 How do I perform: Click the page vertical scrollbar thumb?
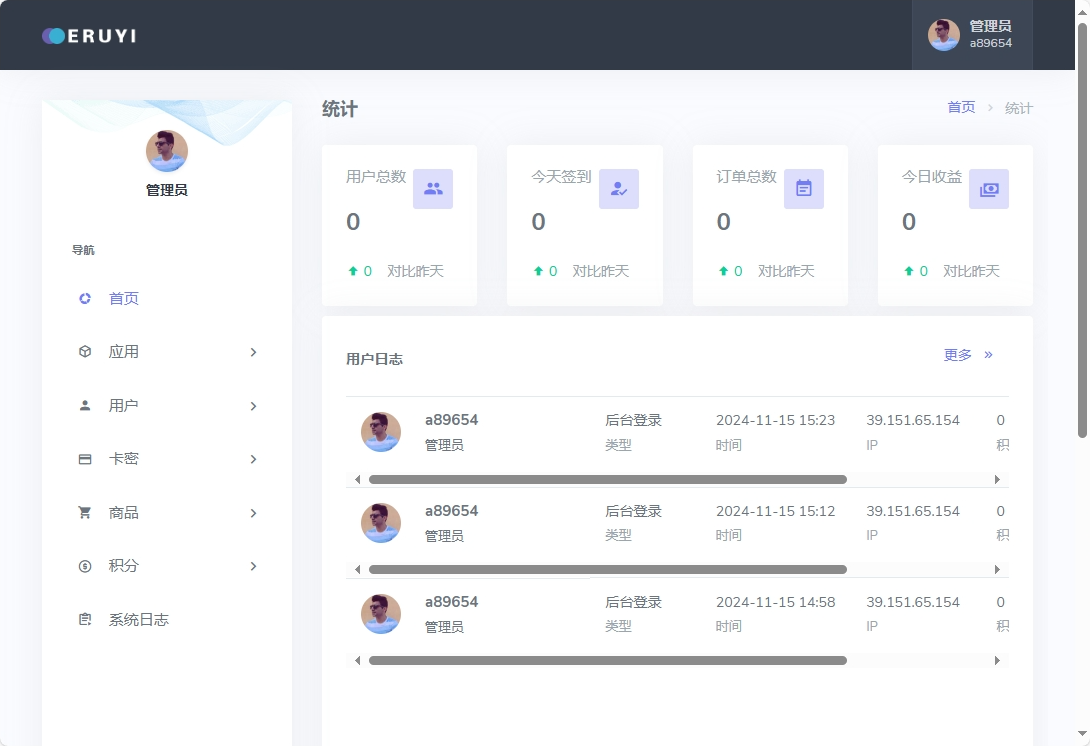[x=1082, y=230]
